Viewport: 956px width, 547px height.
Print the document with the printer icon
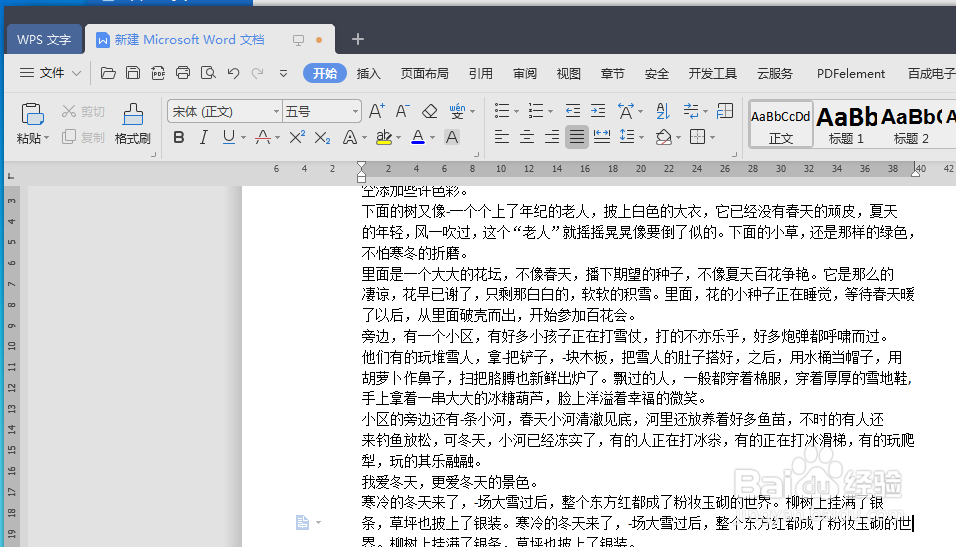pyautogui.click(x=183, y=73)
